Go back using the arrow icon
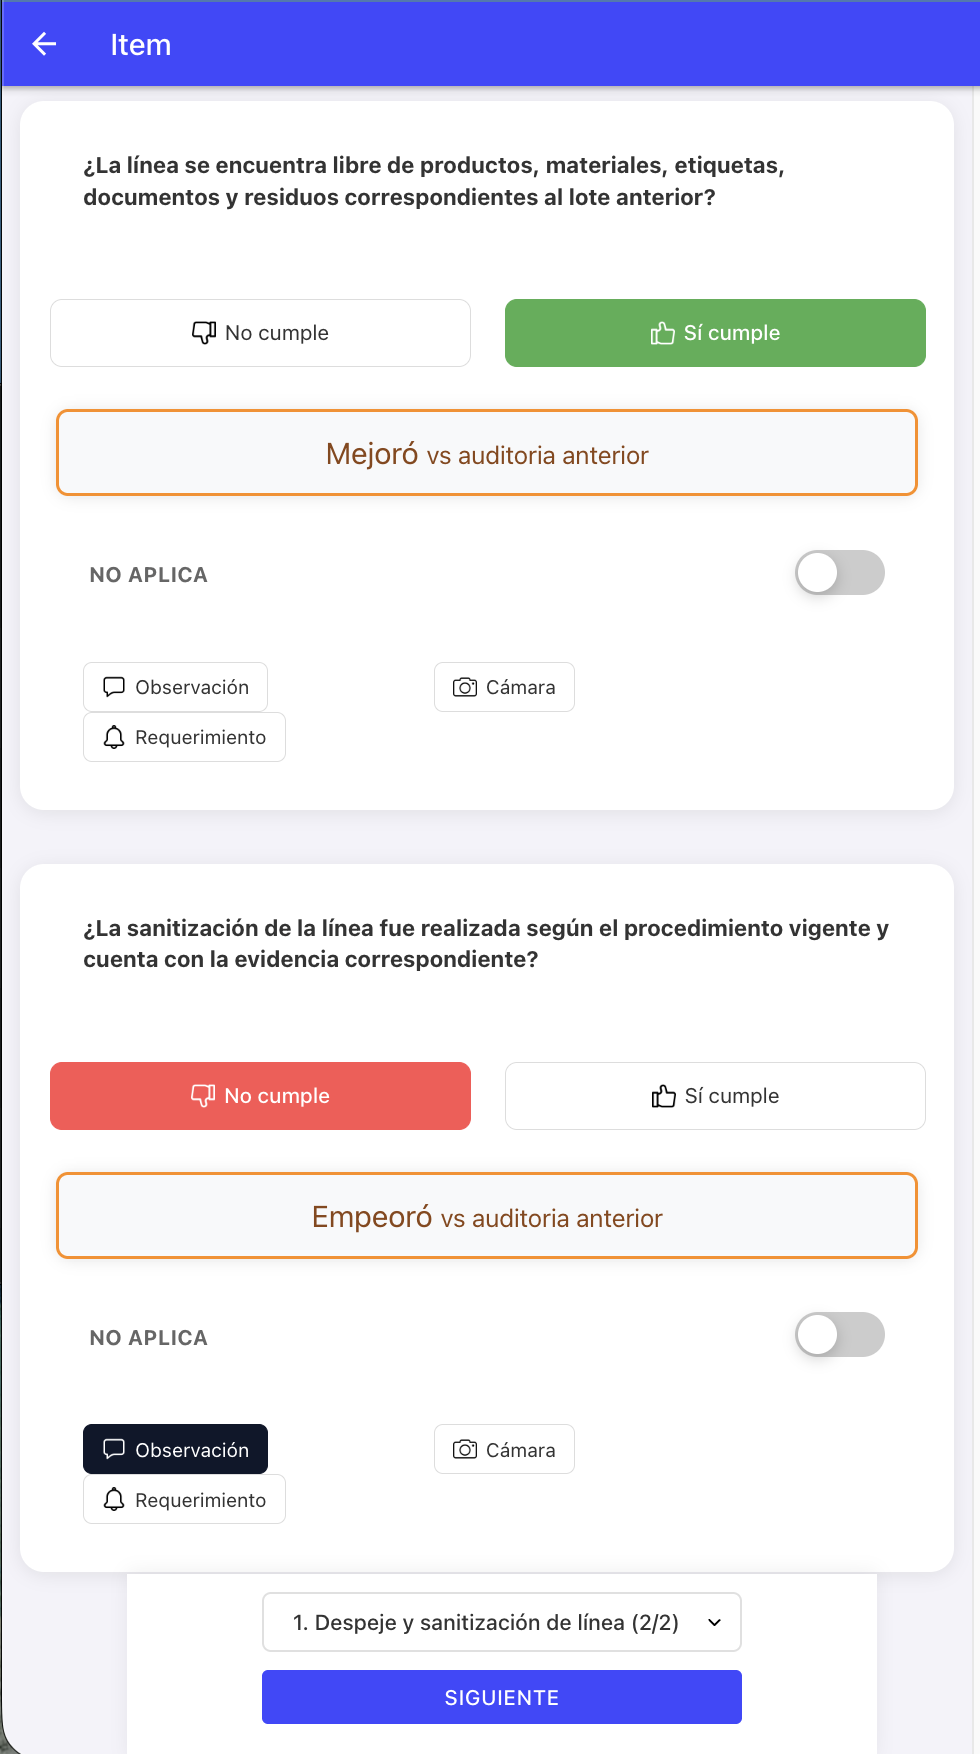This screenshot has height=1754, width=980. [x=44, y=44]
